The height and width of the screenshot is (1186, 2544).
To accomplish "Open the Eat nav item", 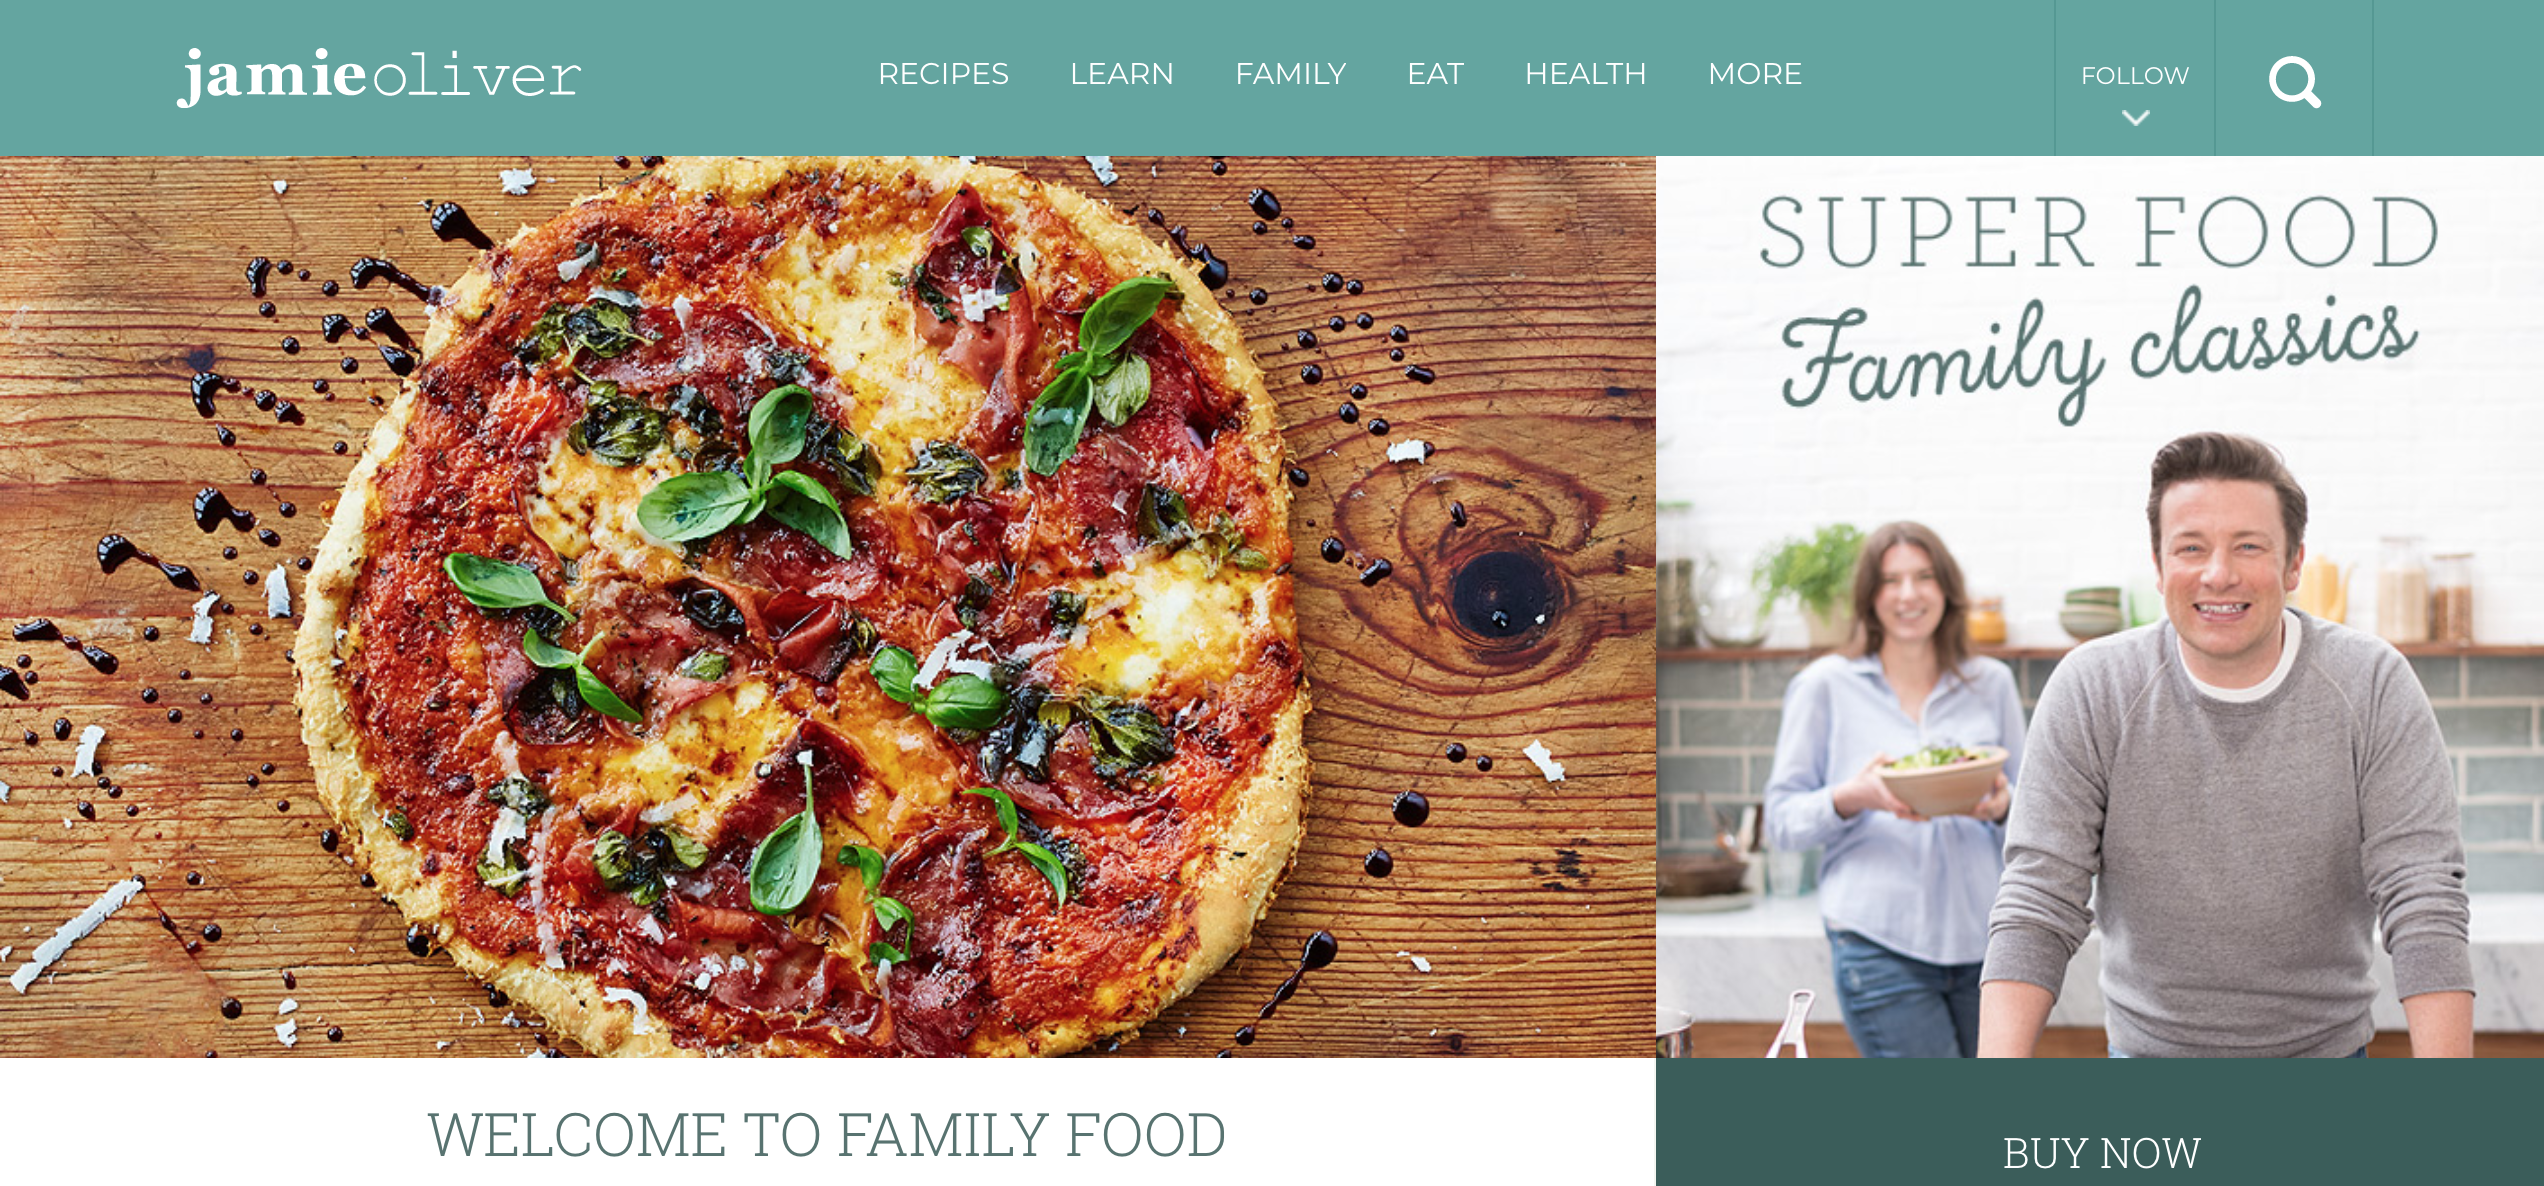I will click(1435, 74).
